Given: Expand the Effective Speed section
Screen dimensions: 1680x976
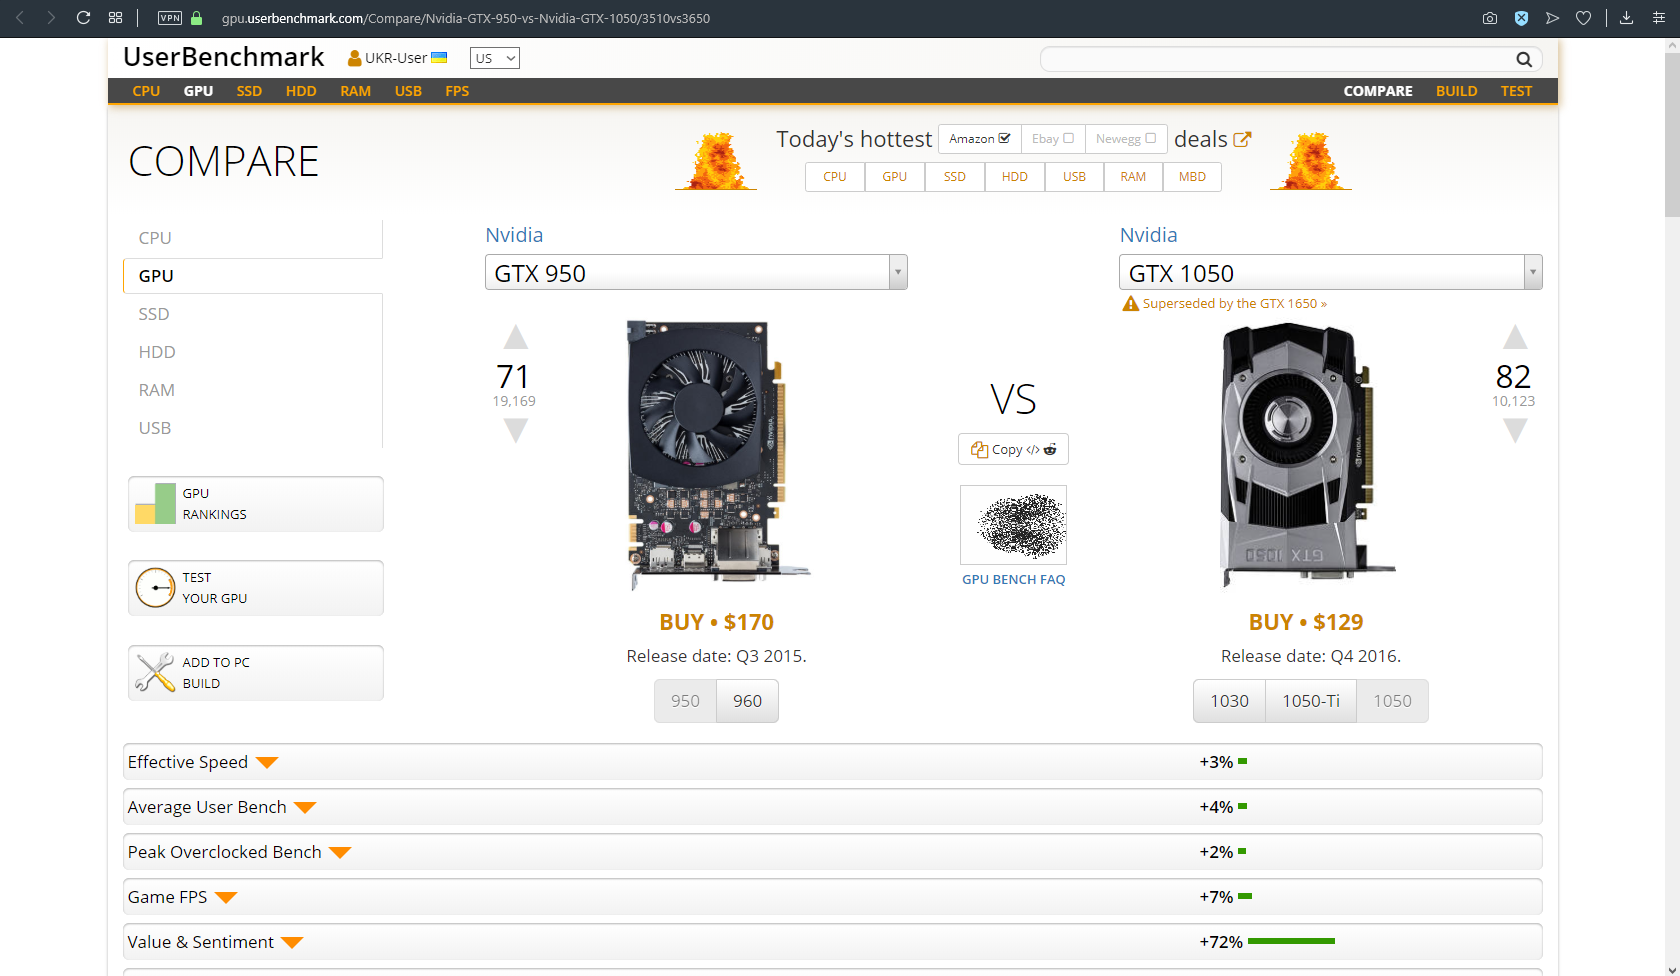Looking at the screenshot, I should click(x=266, y=763).
